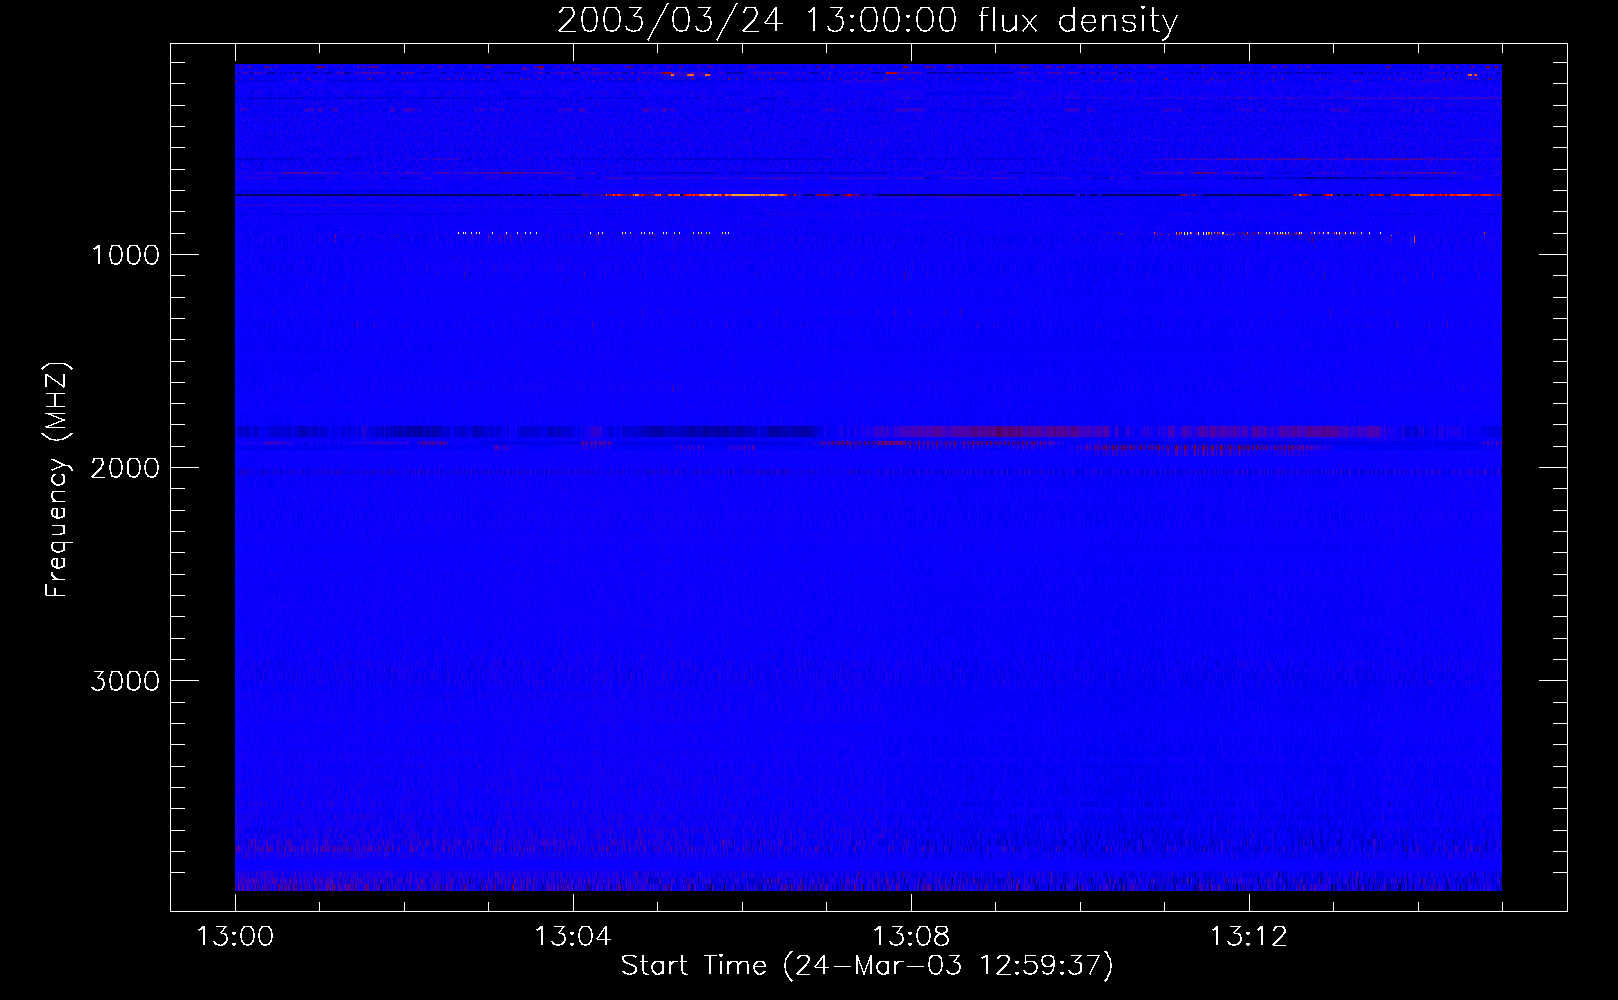Click the "Frequency (MHZ)" axis label
The image size is (1618, 1000).
[57, 479]
